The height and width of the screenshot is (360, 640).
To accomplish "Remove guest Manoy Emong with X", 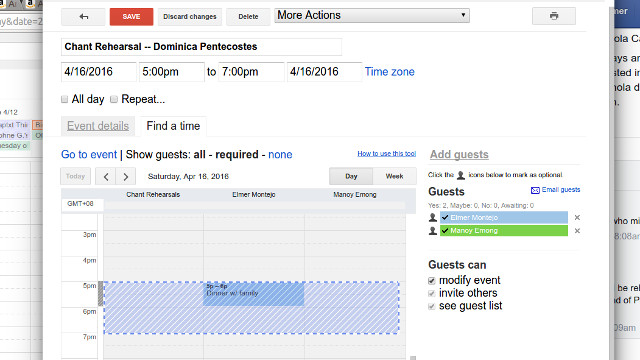I will point(577,231).
